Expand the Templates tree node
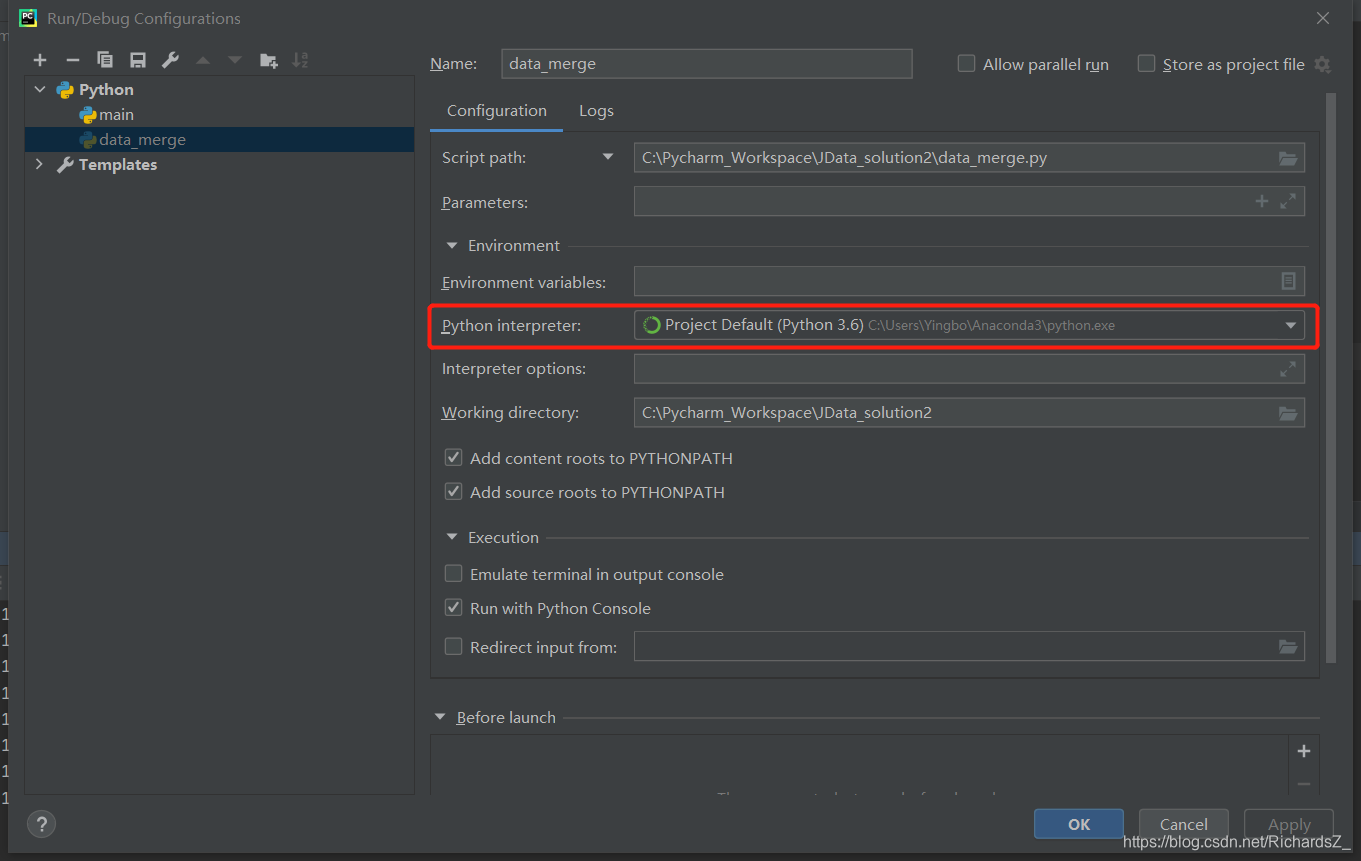The width and height of the screenshot is (1361, 861). (40, 164)
